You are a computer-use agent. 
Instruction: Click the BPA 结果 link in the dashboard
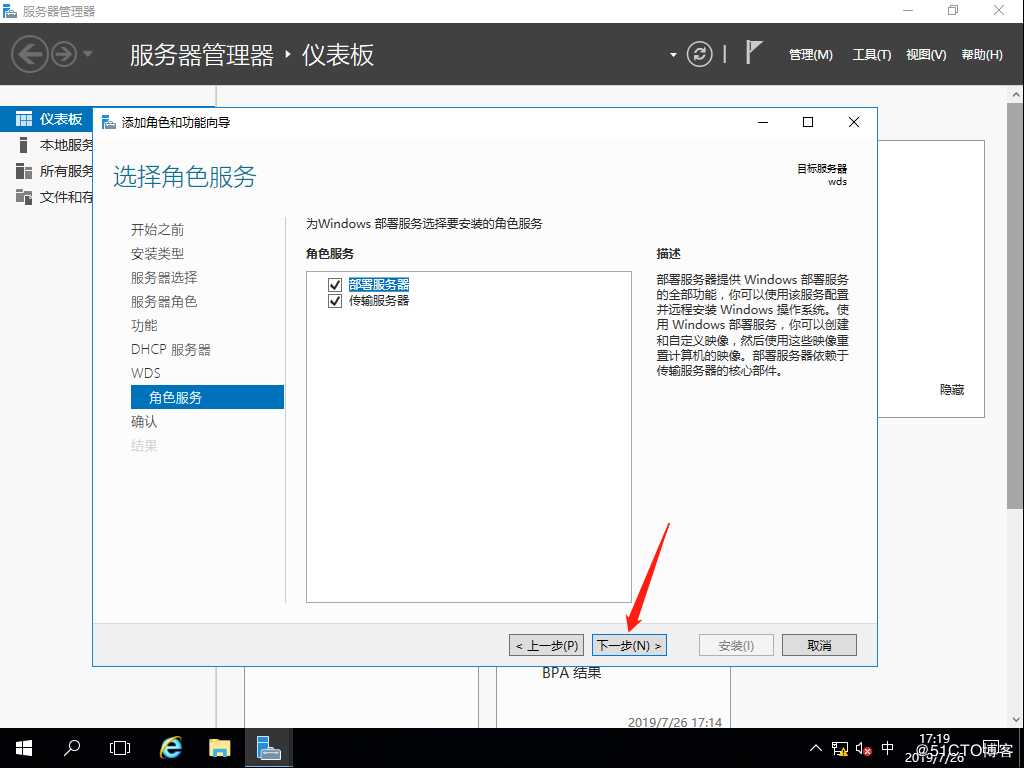[571, 673]
